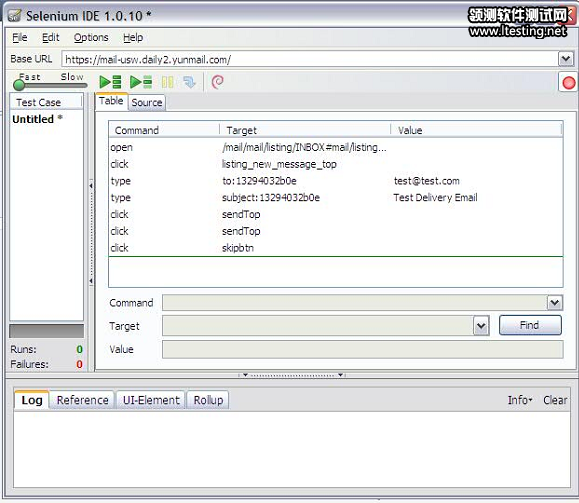The image size is (579, 503).
Task: Open the Edit menu
Action: [x=51, y=38]
